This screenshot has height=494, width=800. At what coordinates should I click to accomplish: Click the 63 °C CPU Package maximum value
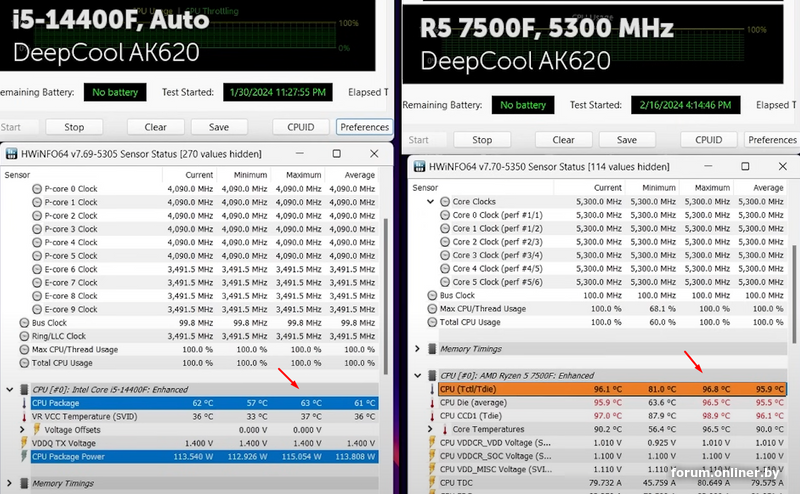pyautogui.click(x=311, y=403)
